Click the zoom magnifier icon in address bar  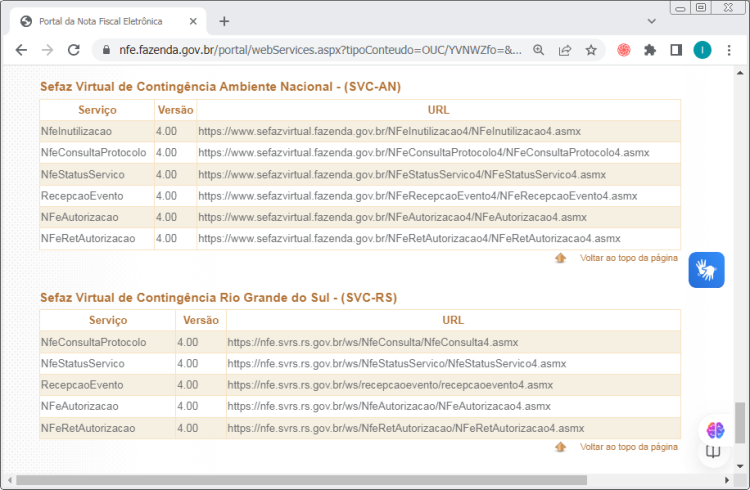[539, 50]
